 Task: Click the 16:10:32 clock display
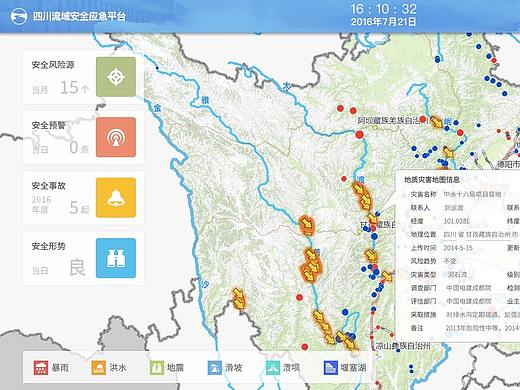pos(383,9)
